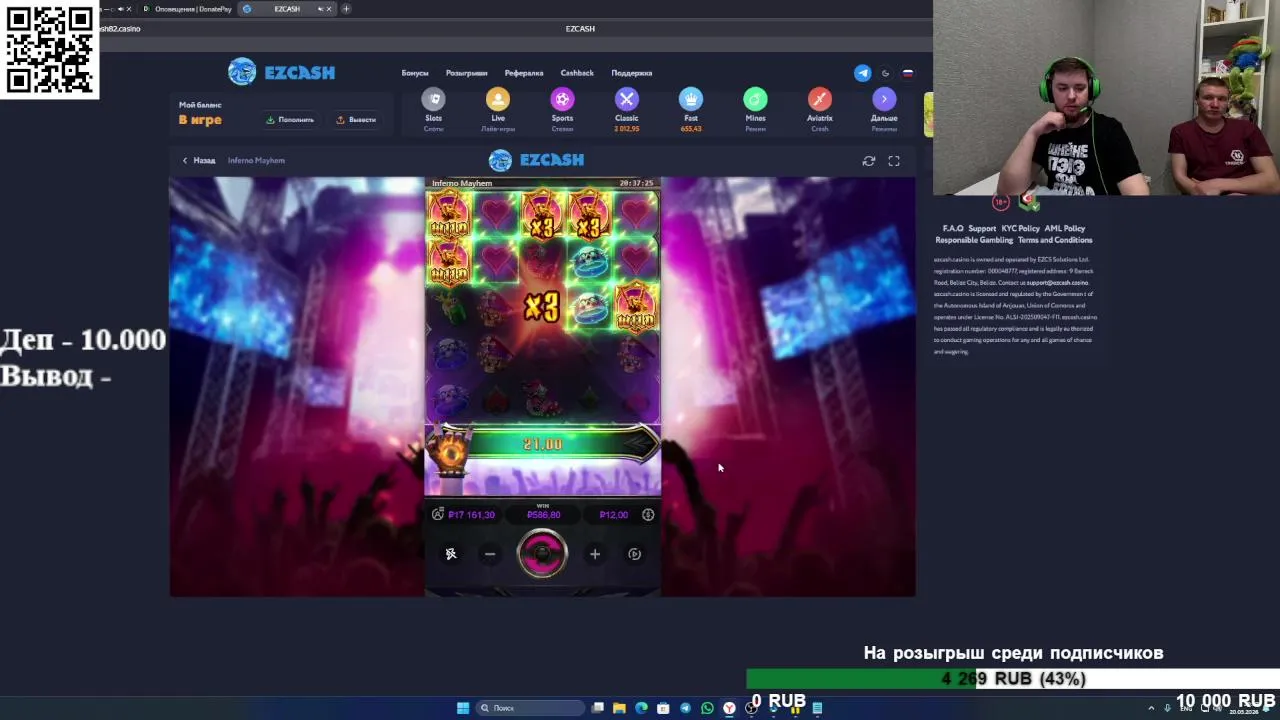Spin the reels with the pink button
Image resolution: width=1280 pixels, height=720 pixels.
click(542, 554)
